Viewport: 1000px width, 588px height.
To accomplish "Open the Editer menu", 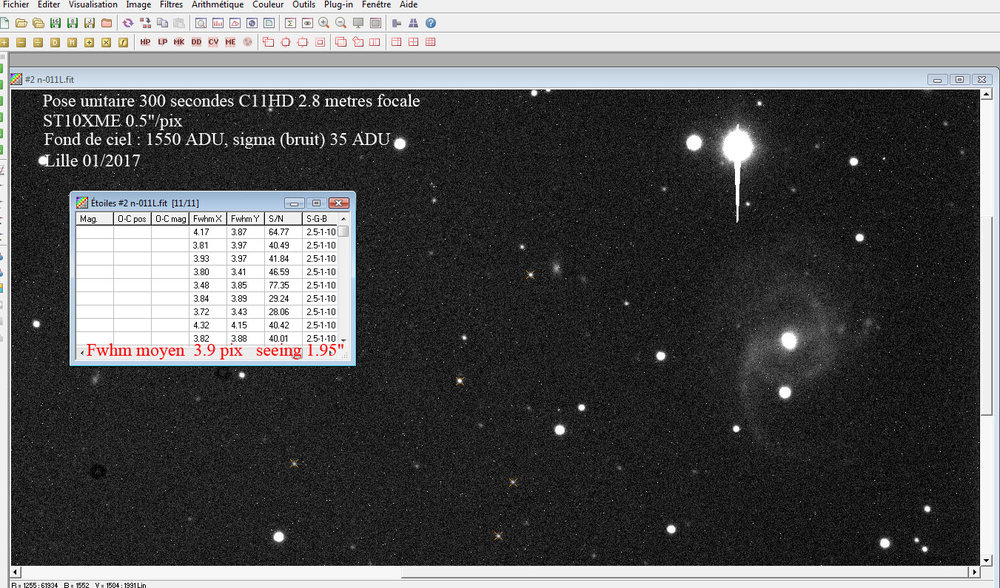I will click(x=48, y=4).
